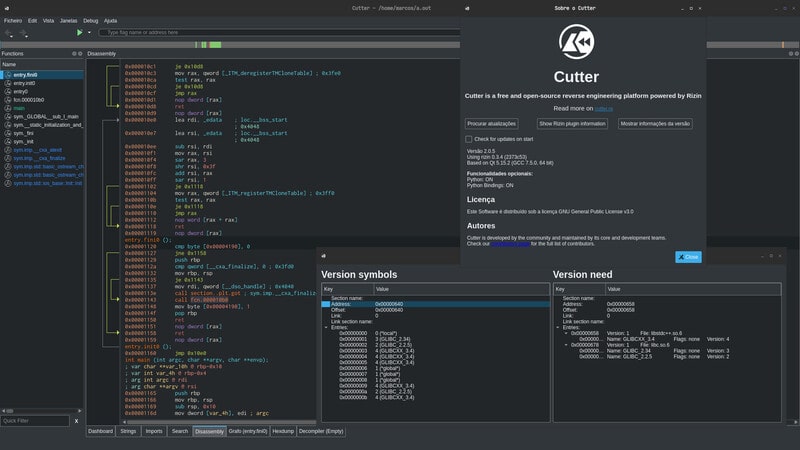Click the function icon beside sym._fini
This screenshot has height=450, width=800.
[x=8, y=133]
